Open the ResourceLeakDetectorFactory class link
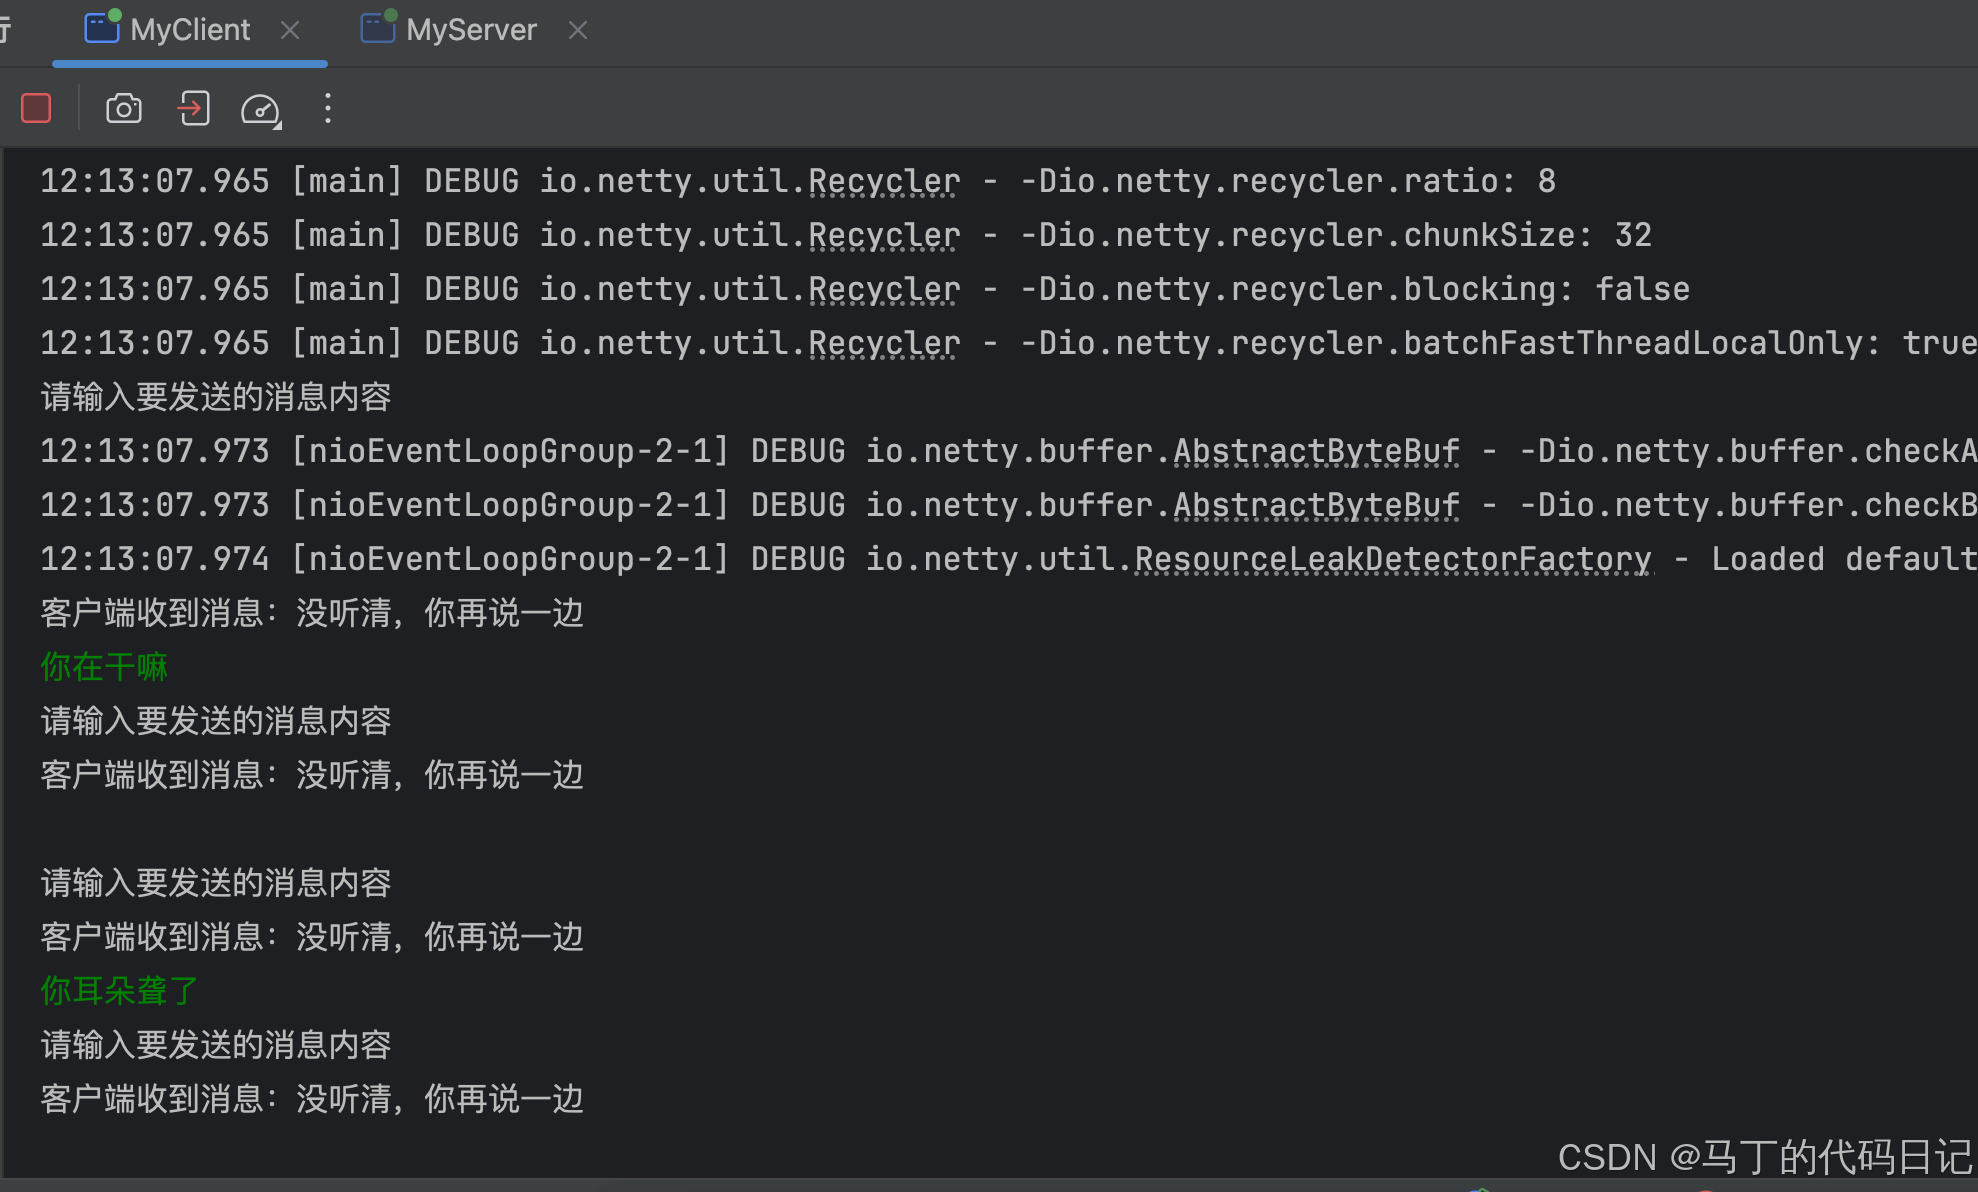 click(x=1393, y=559)
